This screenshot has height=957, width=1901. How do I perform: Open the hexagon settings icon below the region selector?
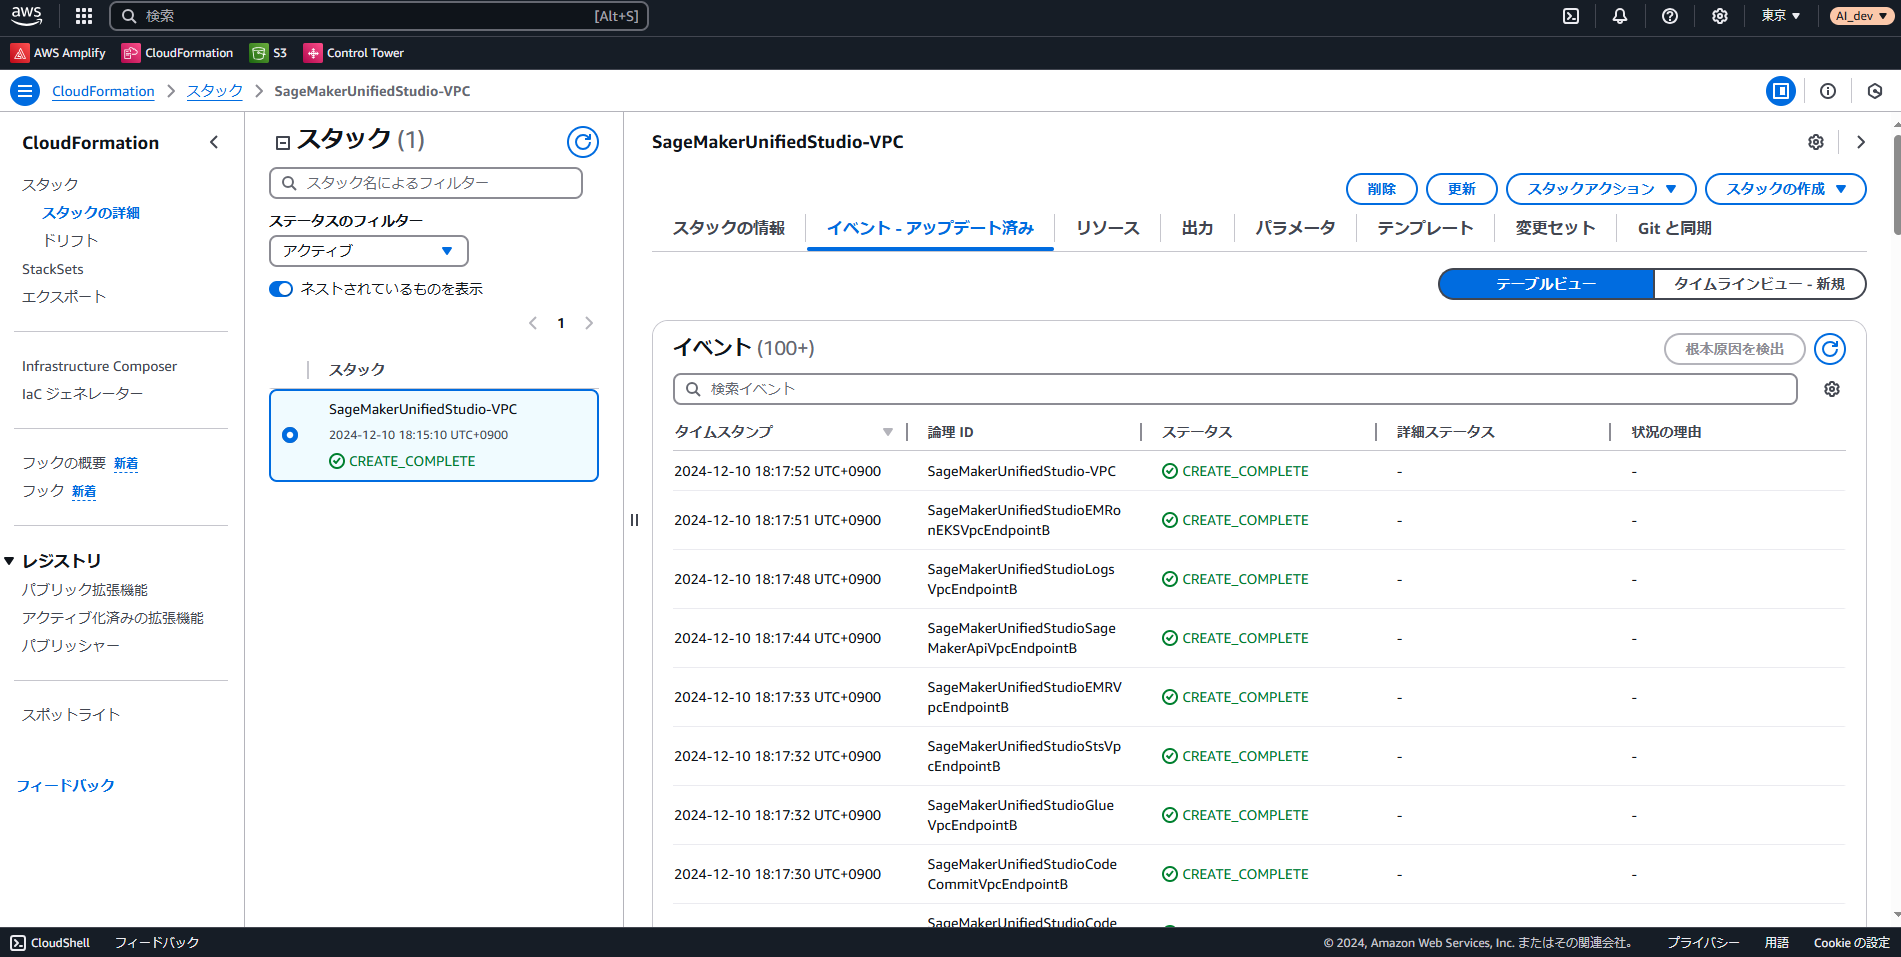[x=1875, y=91]
